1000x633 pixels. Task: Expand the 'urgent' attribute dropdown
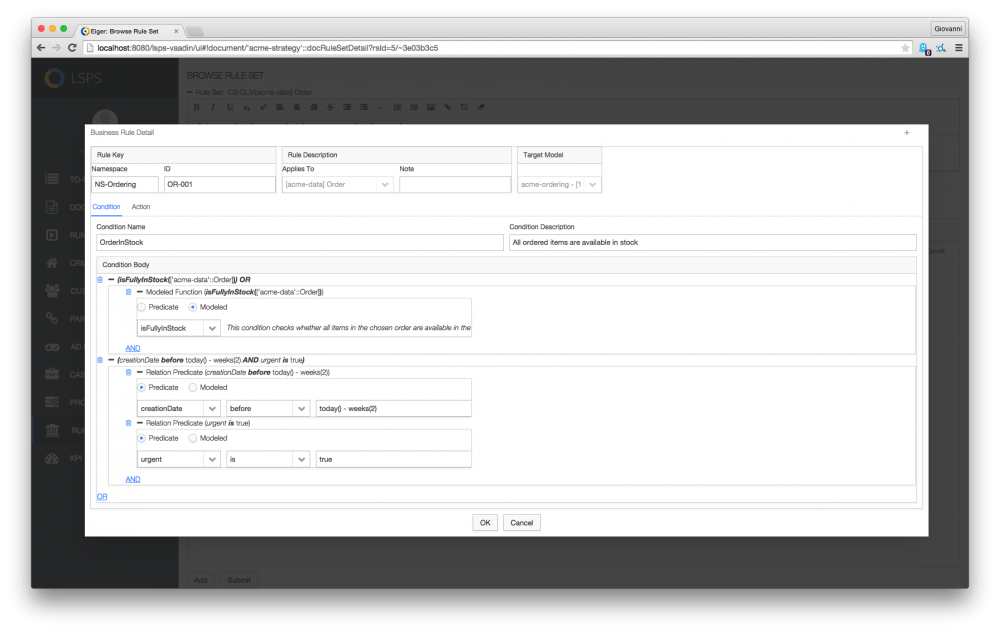(211, 459)
